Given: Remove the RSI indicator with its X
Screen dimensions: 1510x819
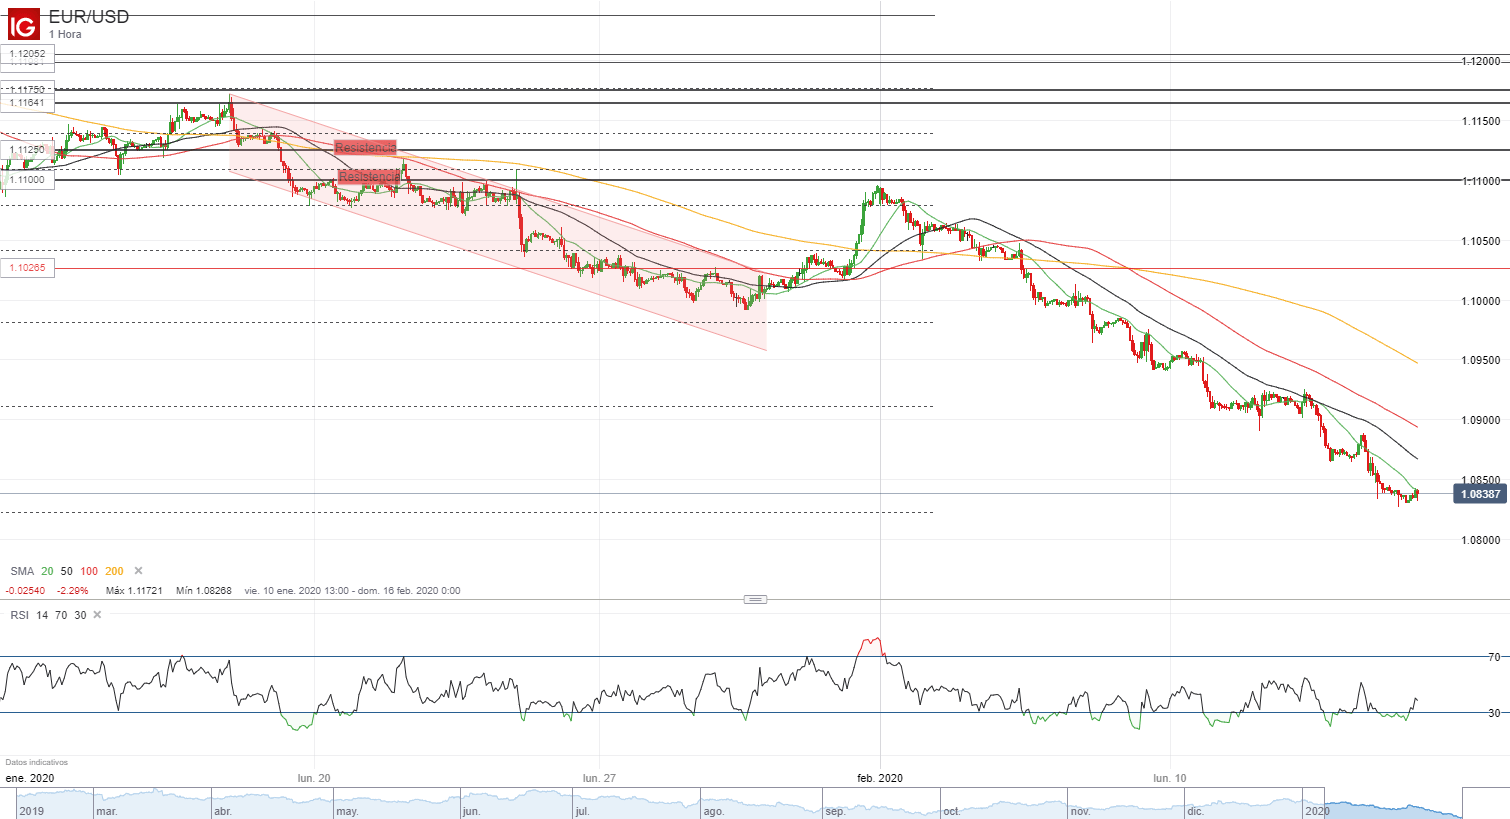Looking at the screenshot, I should click(97, 615).
